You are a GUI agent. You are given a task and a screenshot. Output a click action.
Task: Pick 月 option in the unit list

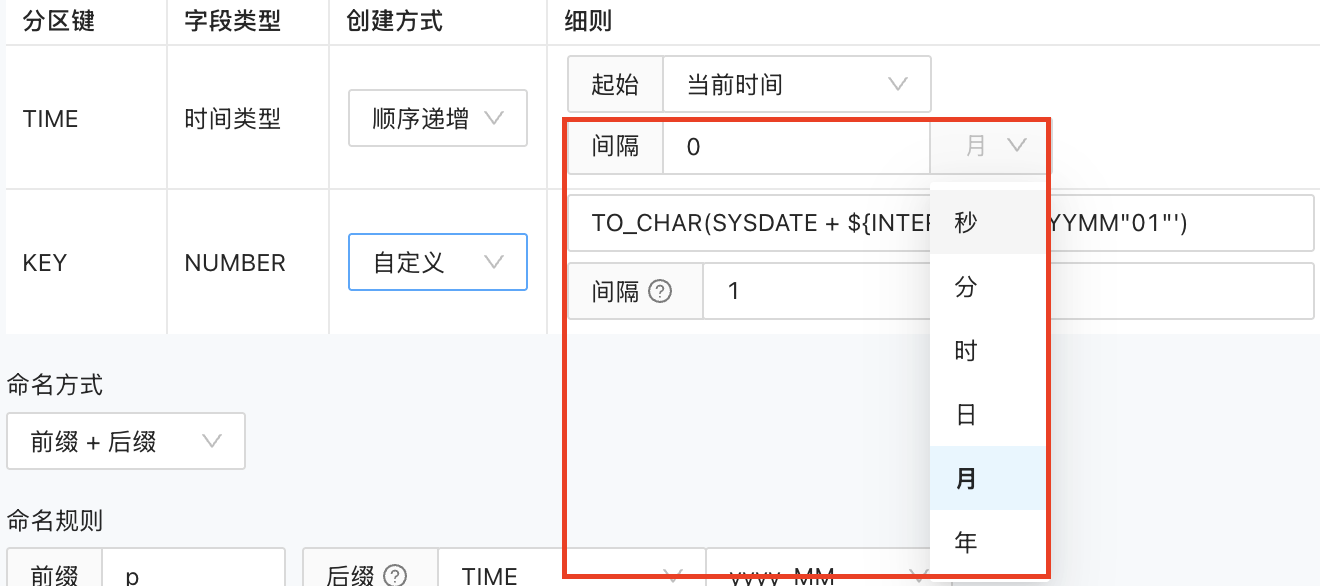pyautogui.click(x=966, y=479)
